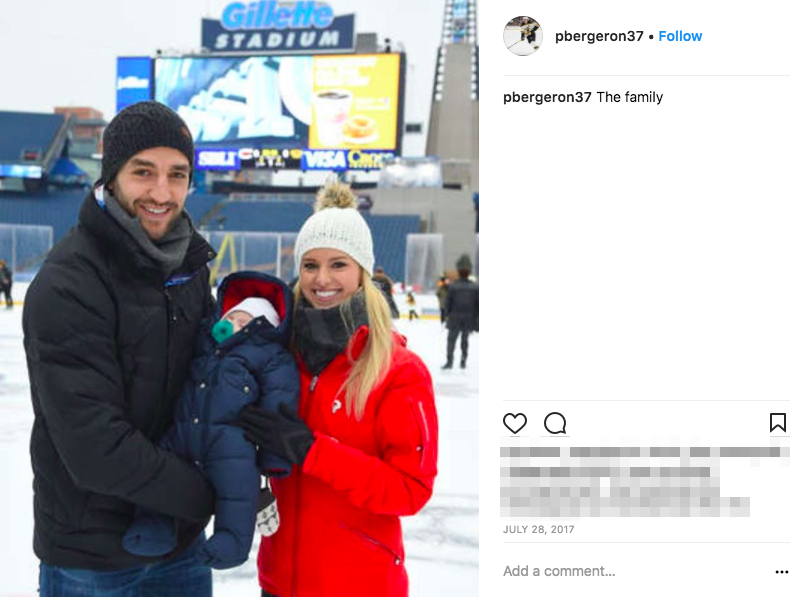Click the Follow link next to pbergeron37

tap(680, 36)
